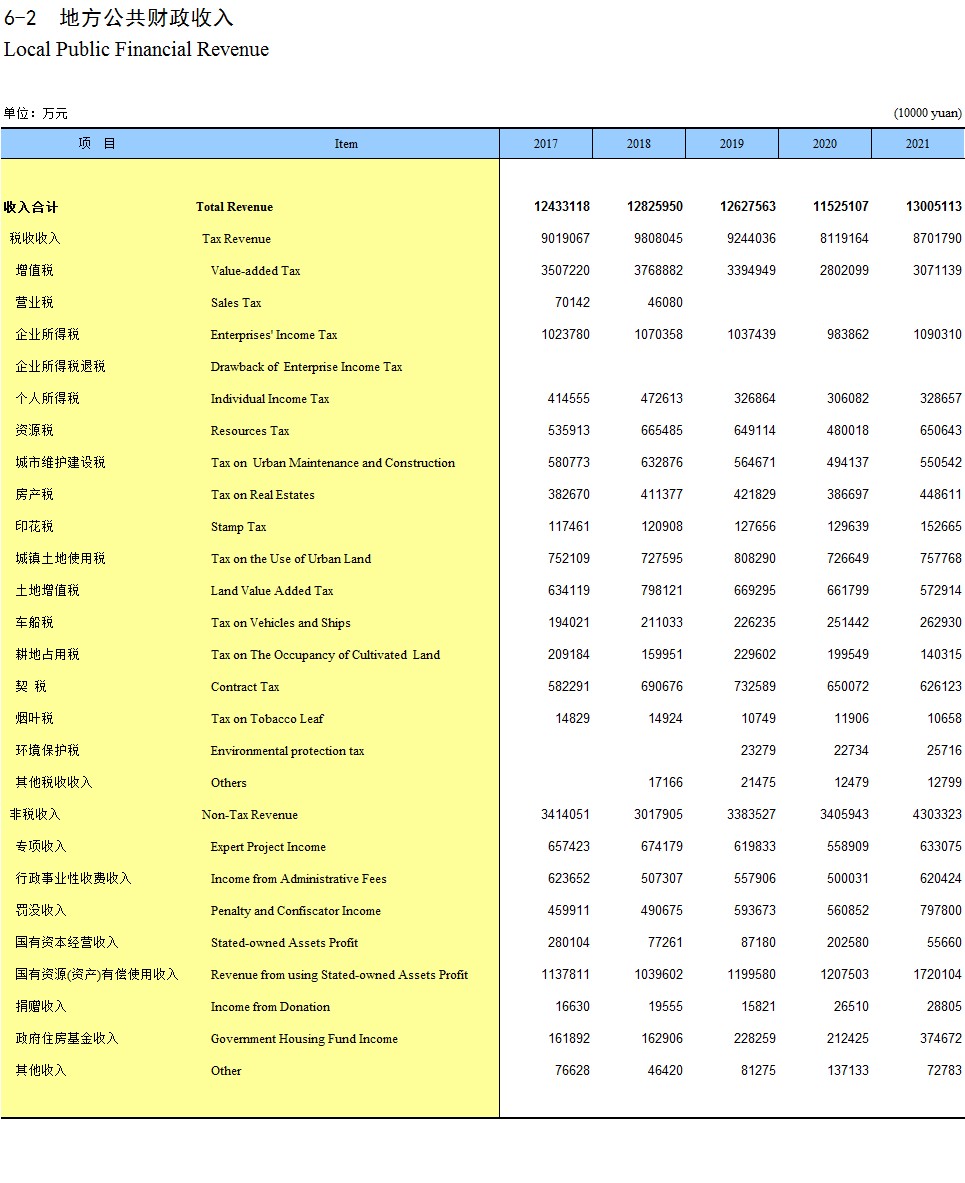Select the 'Total Revenue' row label
Viewport: 965px width, 1183px height.
tap(235, 207)
